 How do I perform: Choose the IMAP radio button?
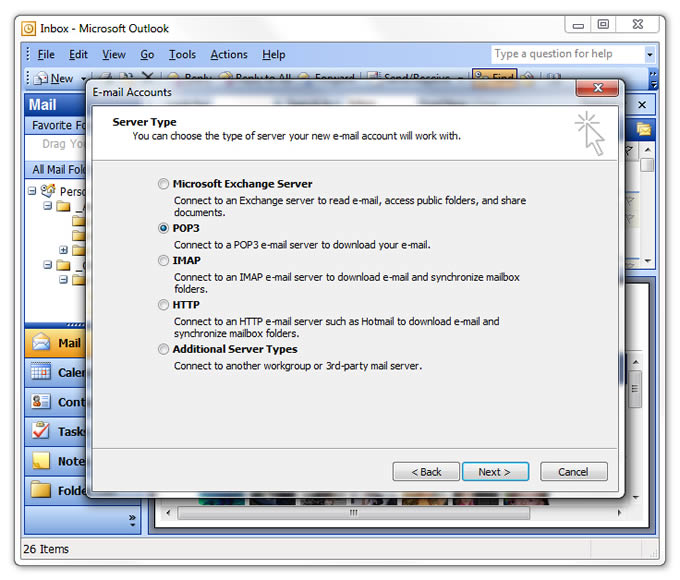(163, 260)
